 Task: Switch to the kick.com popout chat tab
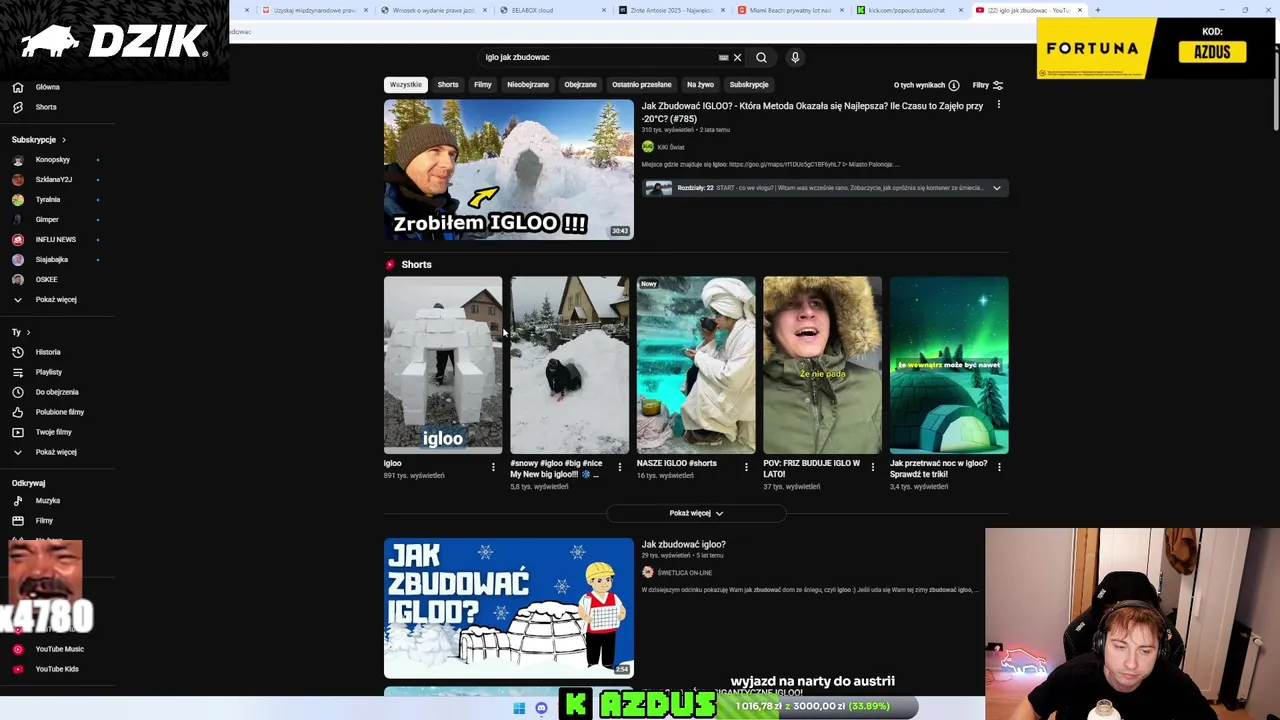(908, 10)
